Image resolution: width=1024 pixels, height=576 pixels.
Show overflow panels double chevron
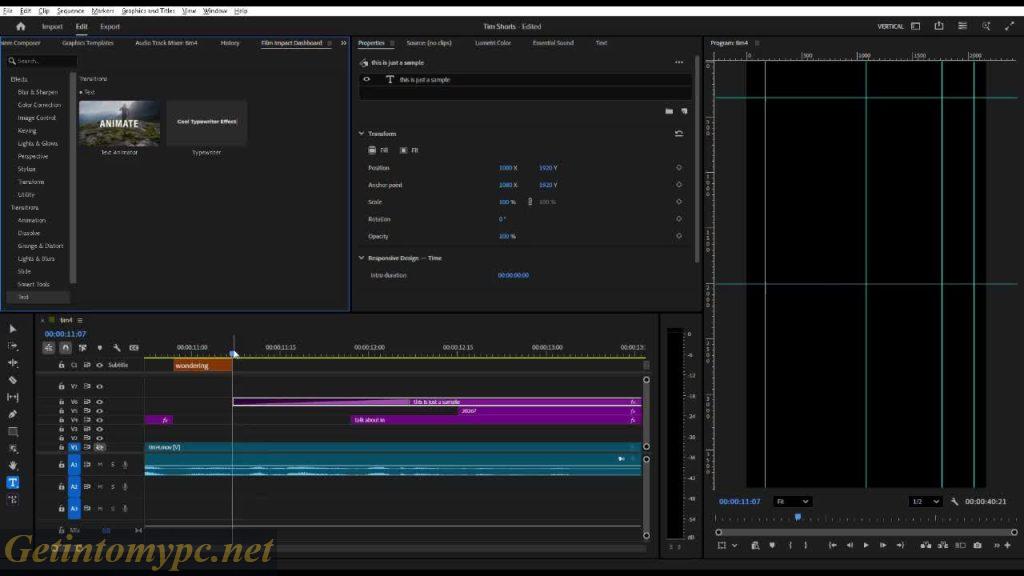344,43
